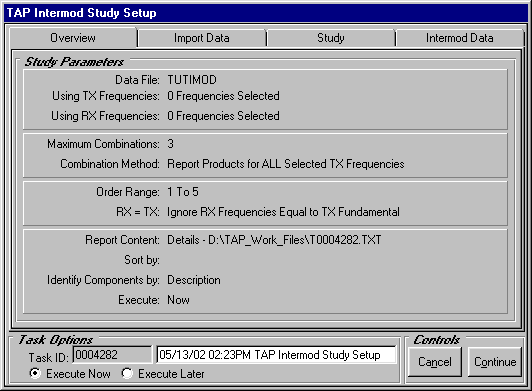Image resolution: width=532 pixels, height=391 pixels.
Task: Click the 'Report Content:' label
Action: click(x=122, y=240)
